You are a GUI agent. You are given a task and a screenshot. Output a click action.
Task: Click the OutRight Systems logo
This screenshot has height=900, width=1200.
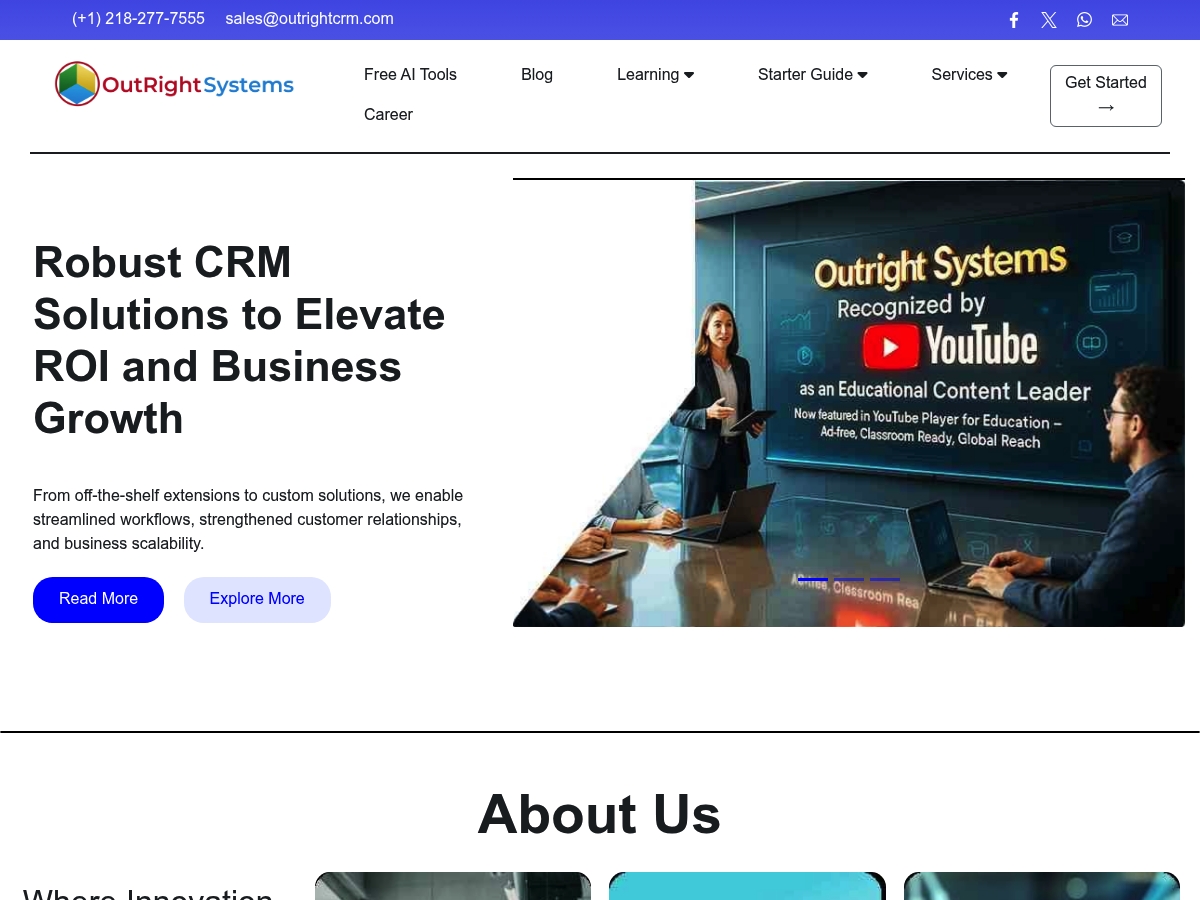pyautogui.click(x=174, y=84)
